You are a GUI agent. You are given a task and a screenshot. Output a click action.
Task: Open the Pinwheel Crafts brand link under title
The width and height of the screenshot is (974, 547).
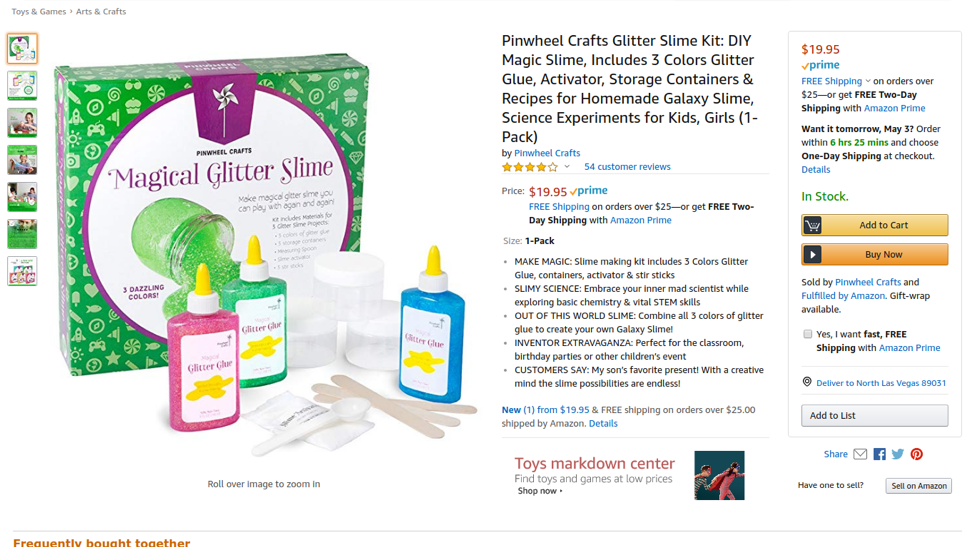point(547,153)
